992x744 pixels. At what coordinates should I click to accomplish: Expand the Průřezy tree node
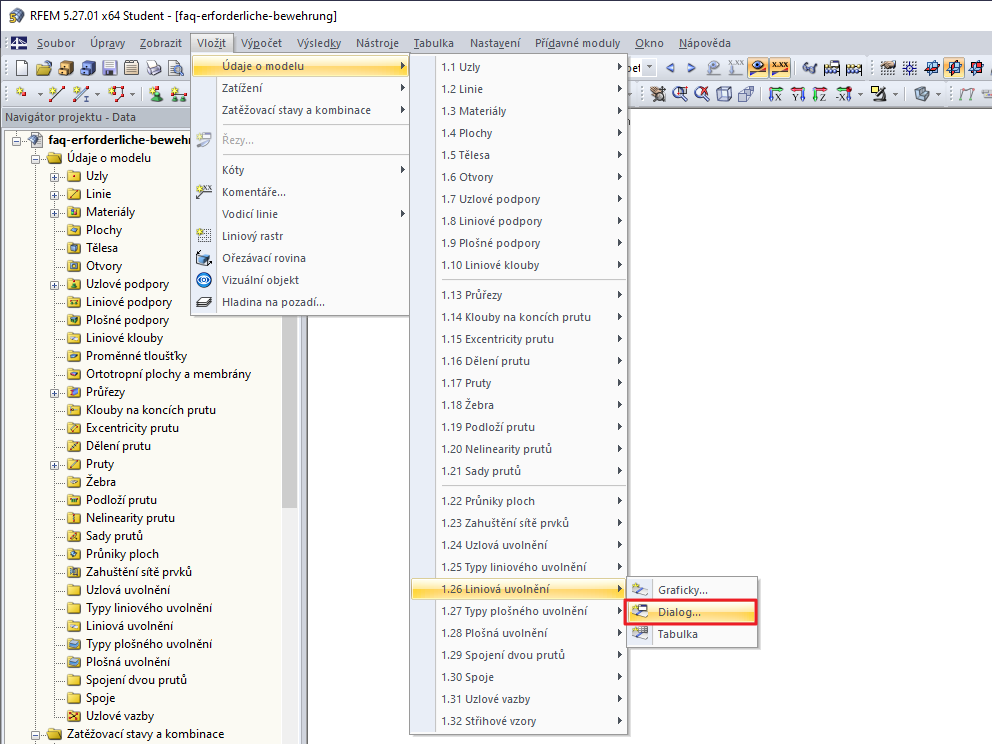pos(54,392)
